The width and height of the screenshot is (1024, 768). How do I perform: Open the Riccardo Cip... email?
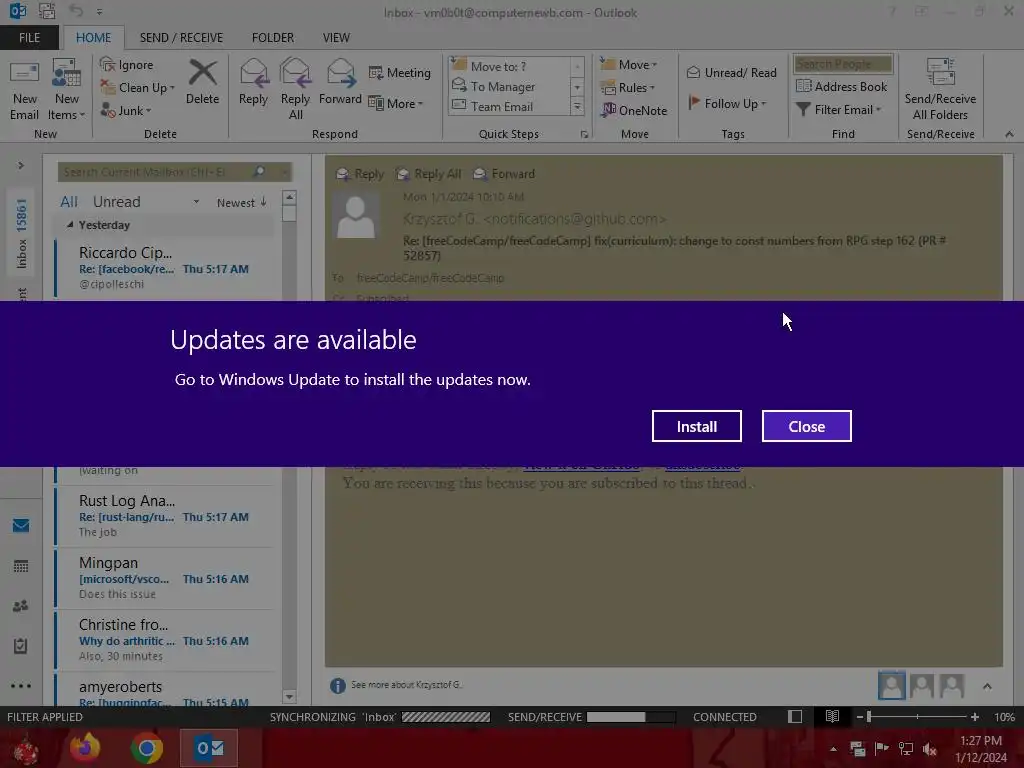[164, 267]
